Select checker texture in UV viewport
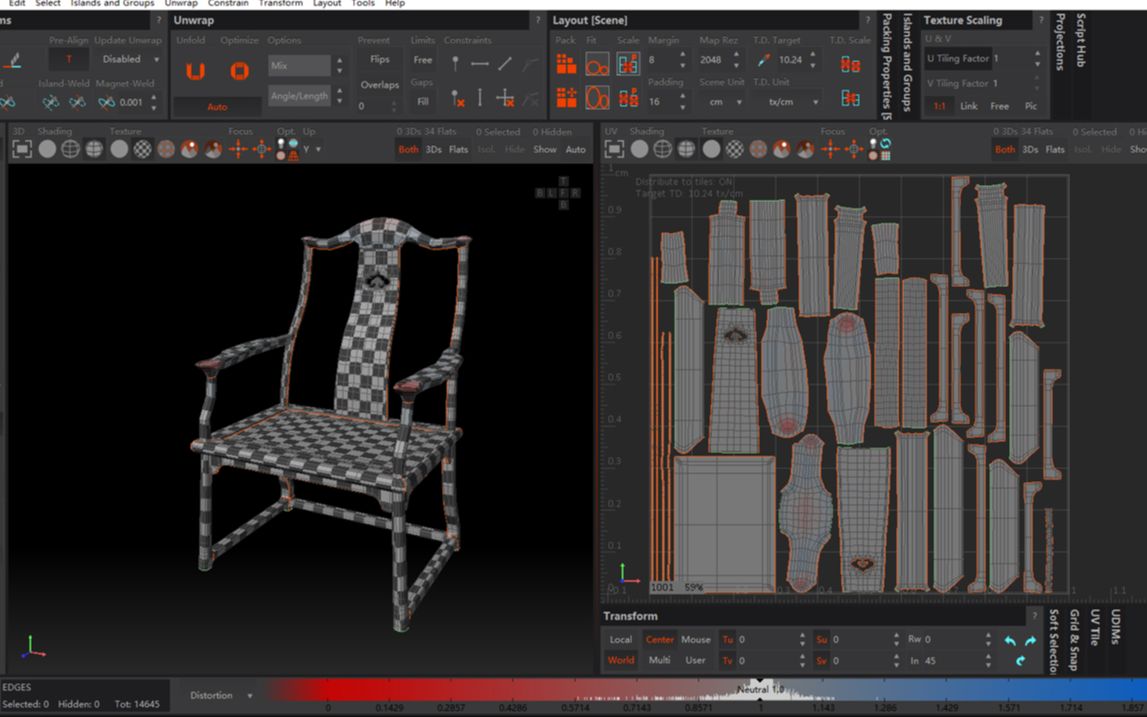 [x=734, y=149]
